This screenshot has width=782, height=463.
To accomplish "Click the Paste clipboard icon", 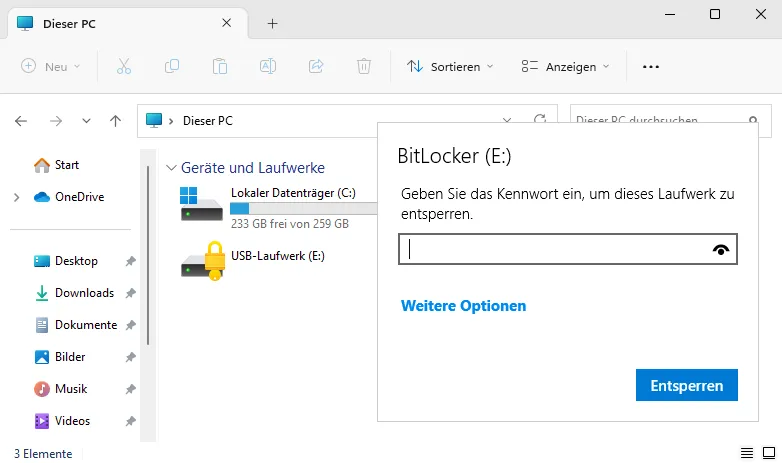I will [x=220, y=66].
